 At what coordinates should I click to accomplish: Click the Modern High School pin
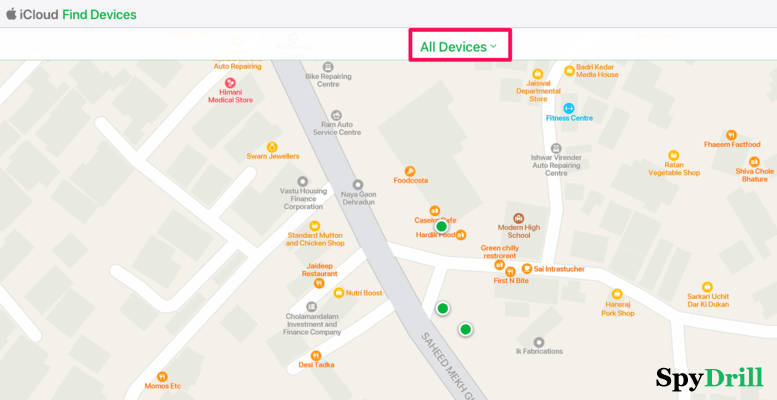coord(519,218)
